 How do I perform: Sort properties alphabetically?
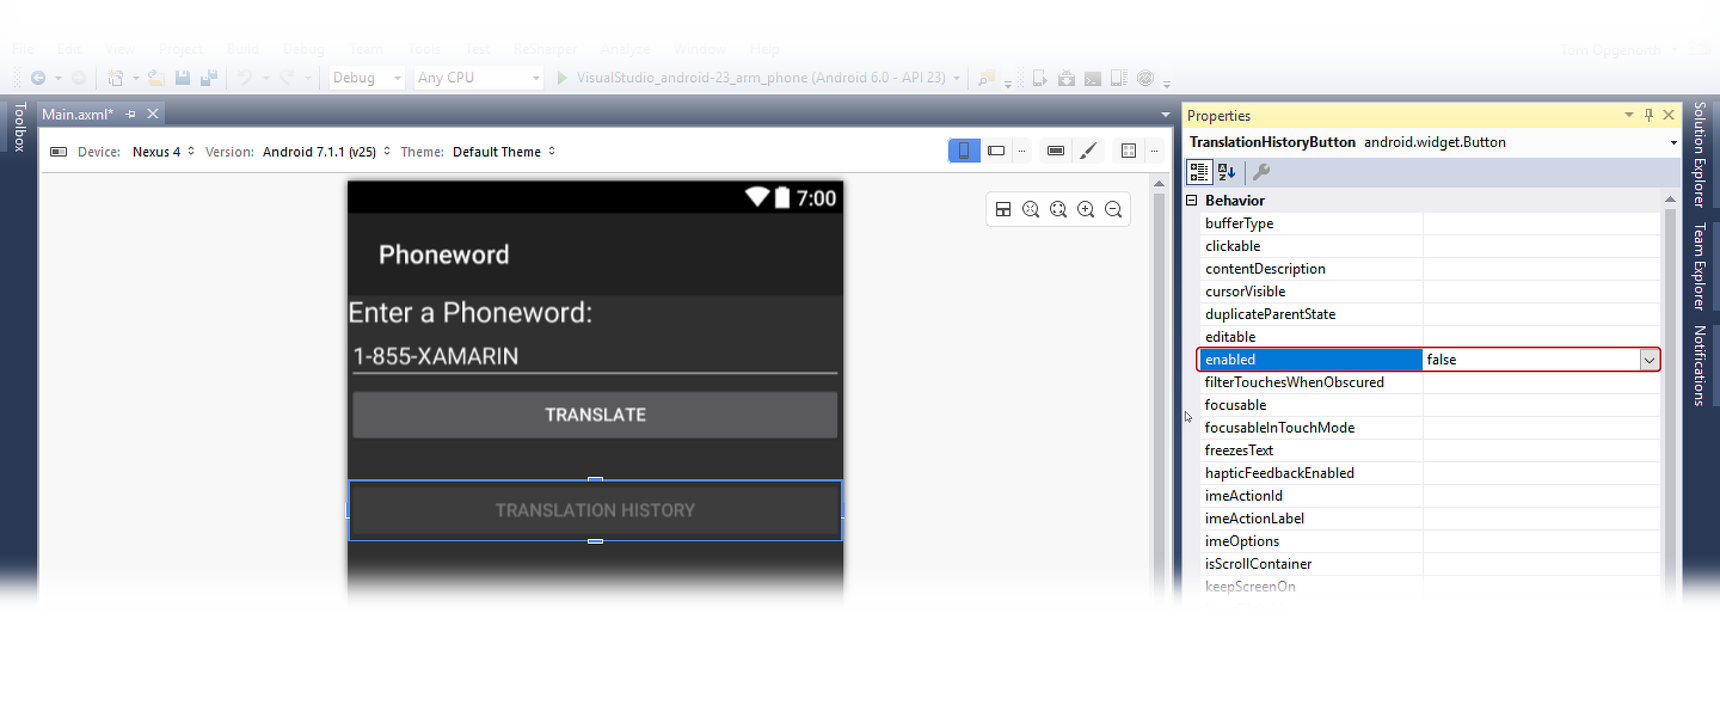pyautogui.click(x=1227, y=172)
